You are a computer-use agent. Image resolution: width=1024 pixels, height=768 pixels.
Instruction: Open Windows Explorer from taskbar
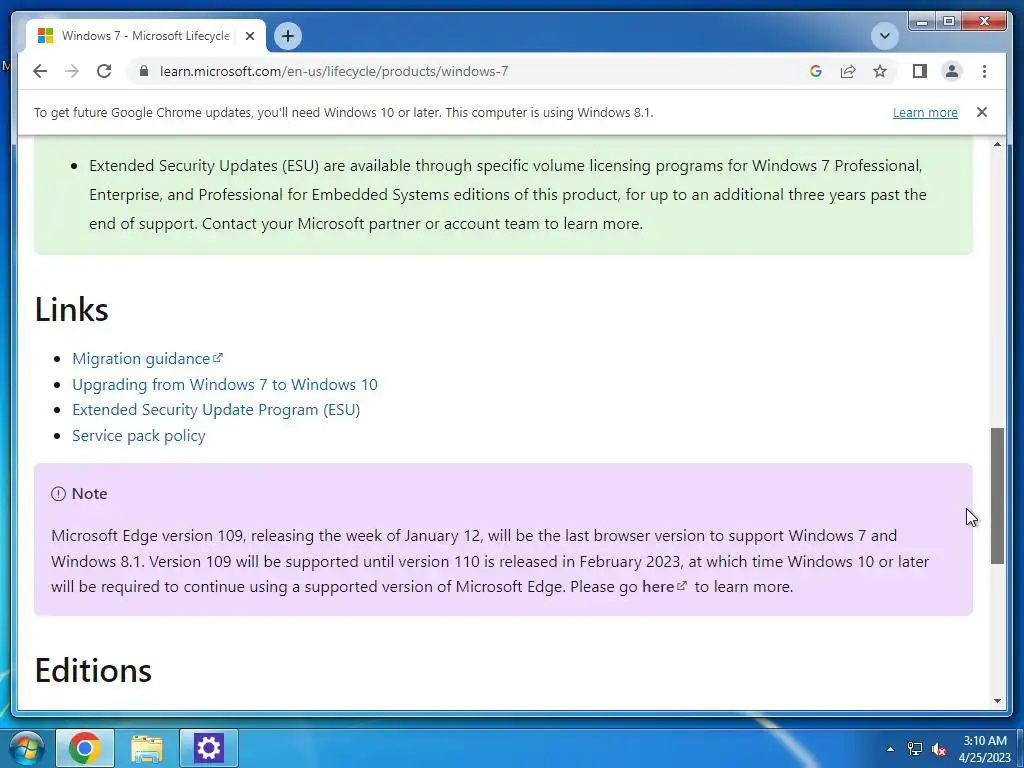click(147, 748)
